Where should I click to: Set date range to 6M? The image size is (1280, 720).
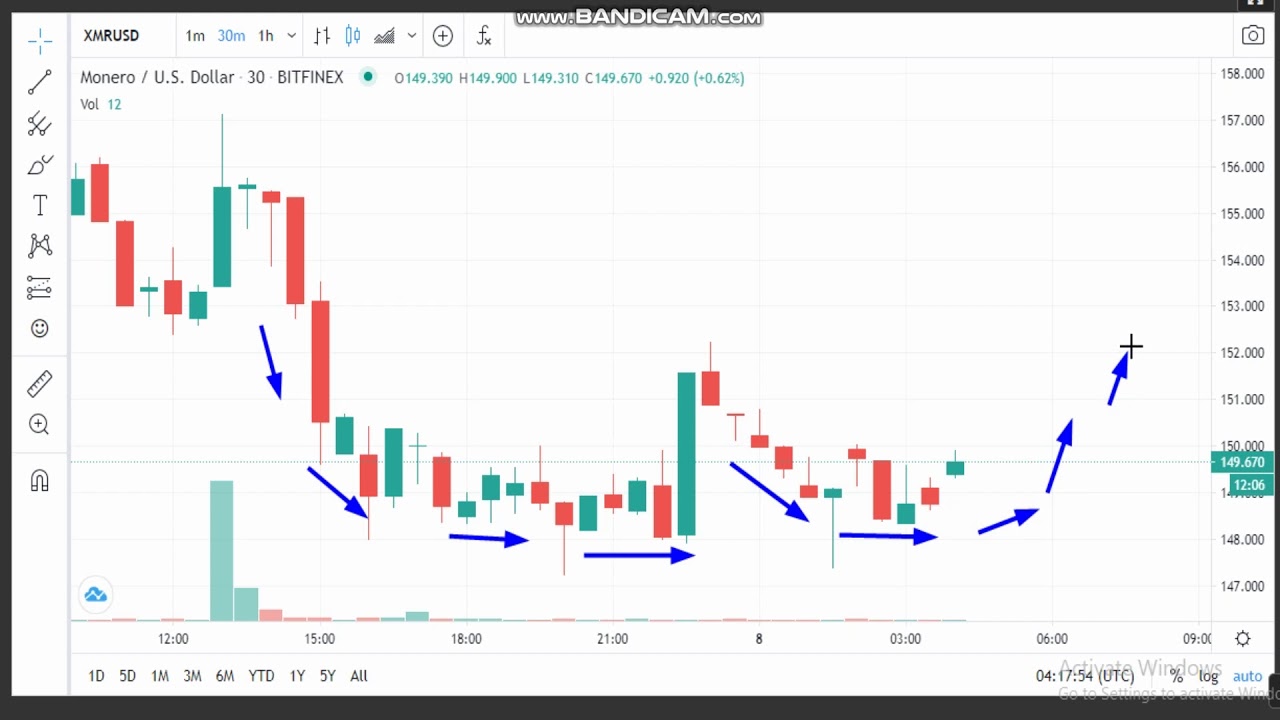225,676
